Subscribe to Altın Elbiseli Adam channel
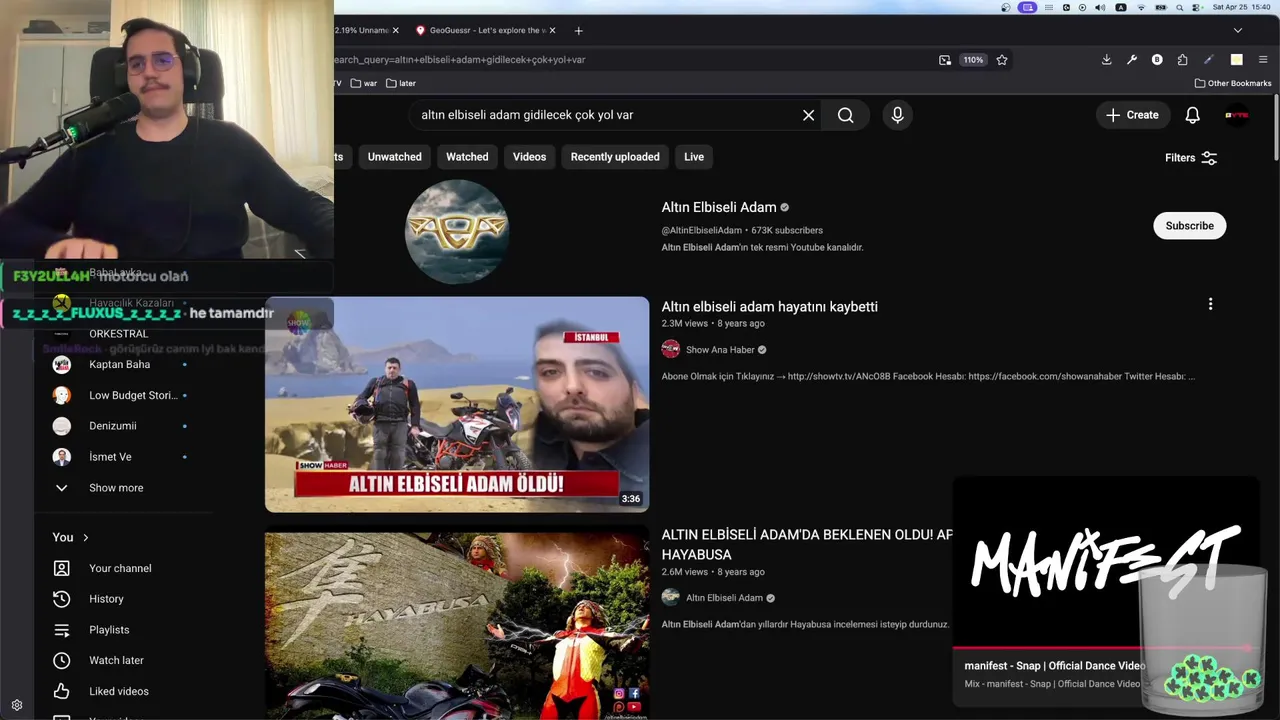Image resolution: width=1280 pixels, height=720 pixels. (1189, 226)
